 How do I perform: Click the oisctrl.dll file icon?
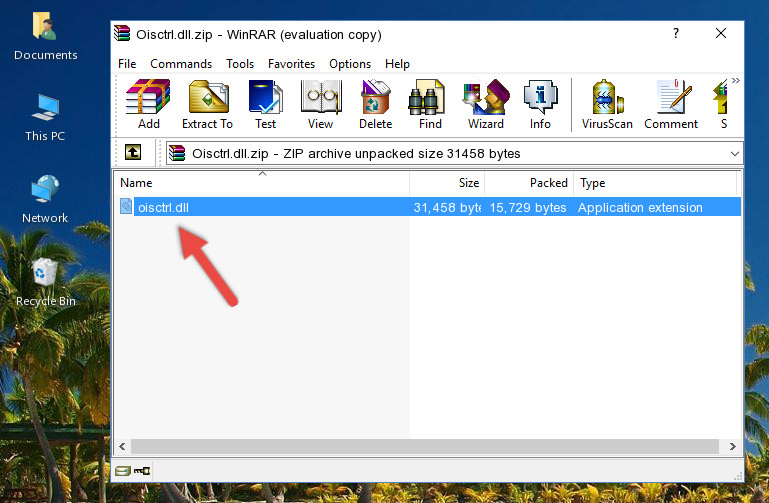pos(126,206)
